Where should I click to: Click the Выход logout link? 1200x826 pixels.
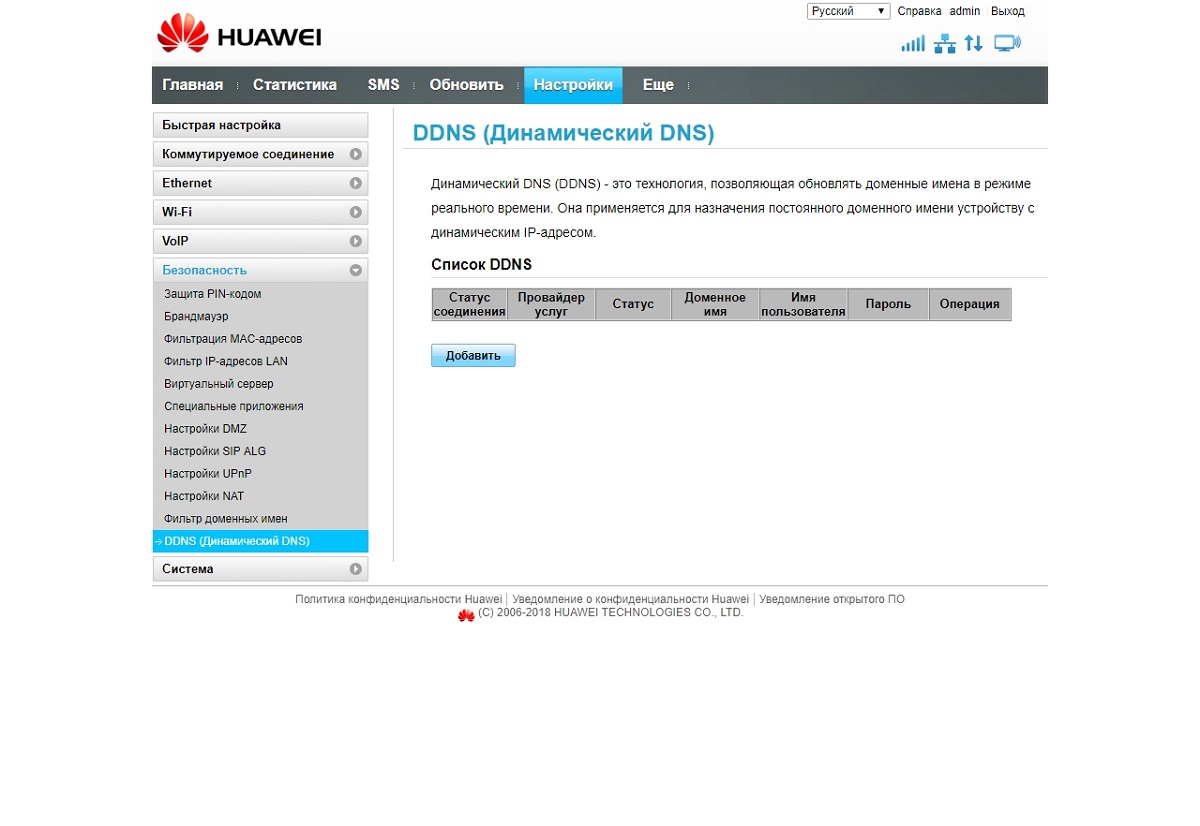tap(1008, 11)
